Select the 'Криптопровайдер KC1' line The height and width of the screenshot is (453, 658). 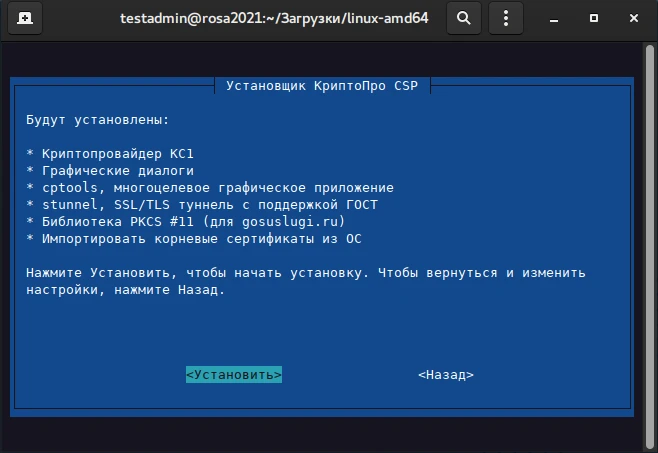(x=110, y=154)
